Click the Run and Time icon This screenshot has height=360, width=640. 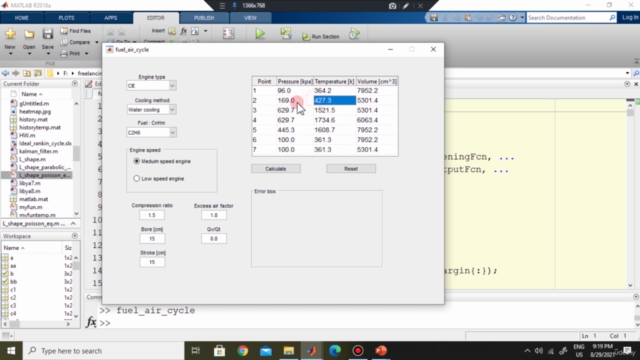354,34
